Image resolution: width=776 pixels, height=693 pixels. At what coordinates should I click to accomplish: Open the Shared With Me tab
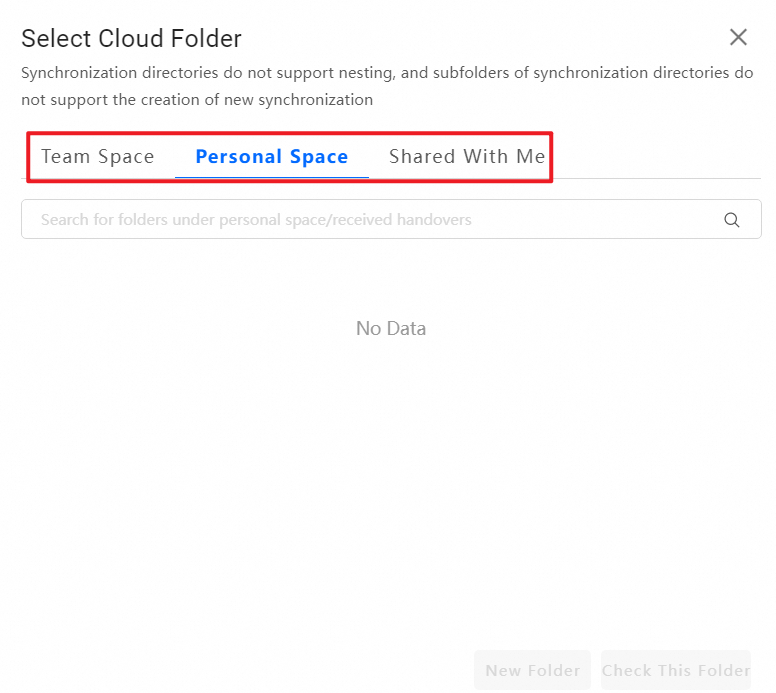point(467,157)
